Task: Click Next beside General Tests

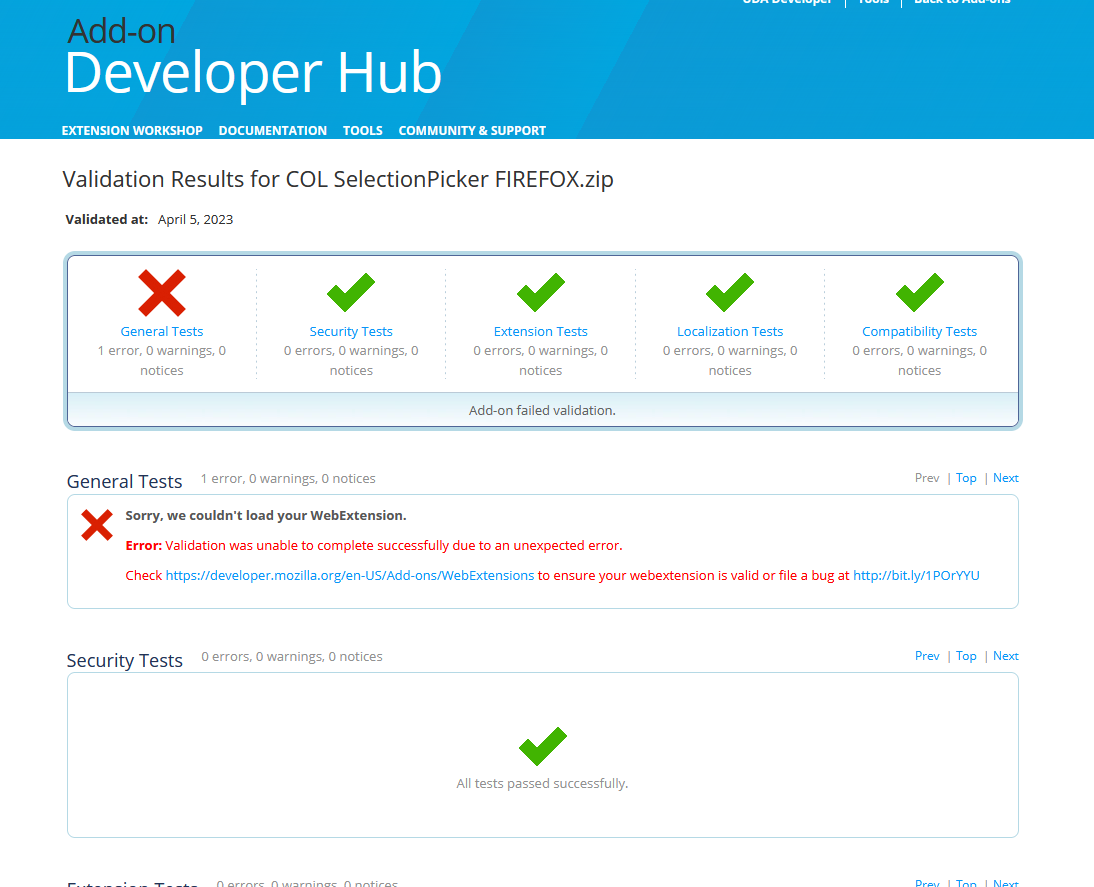Action: [x=1005, y=477]
